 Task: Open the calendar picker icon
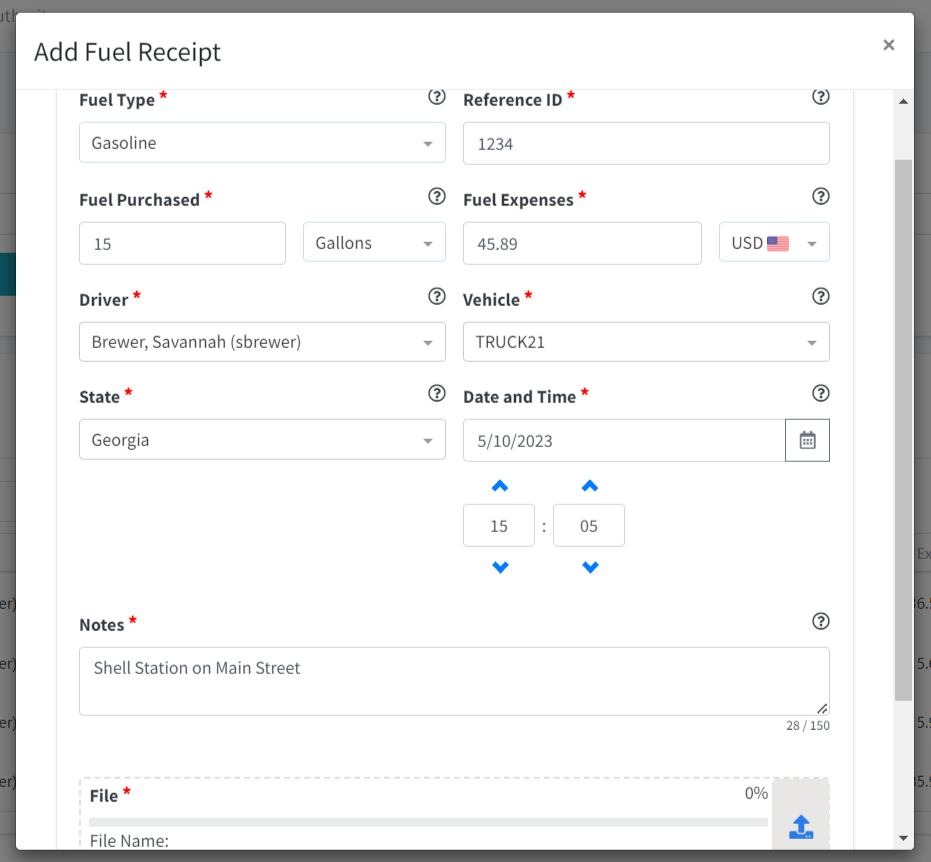pos(807,440)
